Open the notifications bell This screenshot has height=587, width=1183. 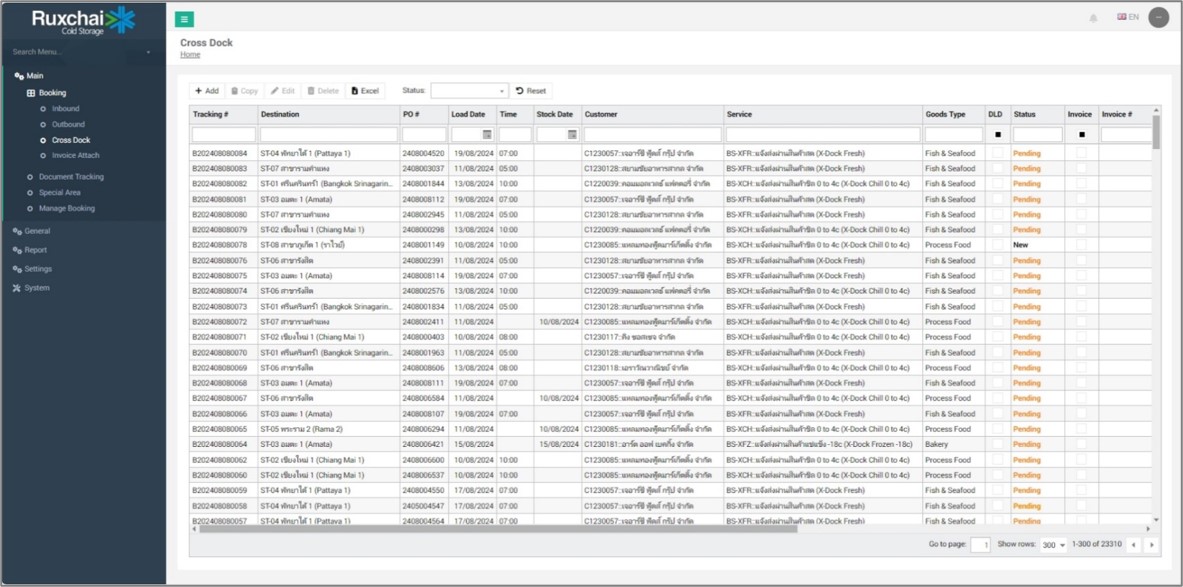[x=1093, y=18]
